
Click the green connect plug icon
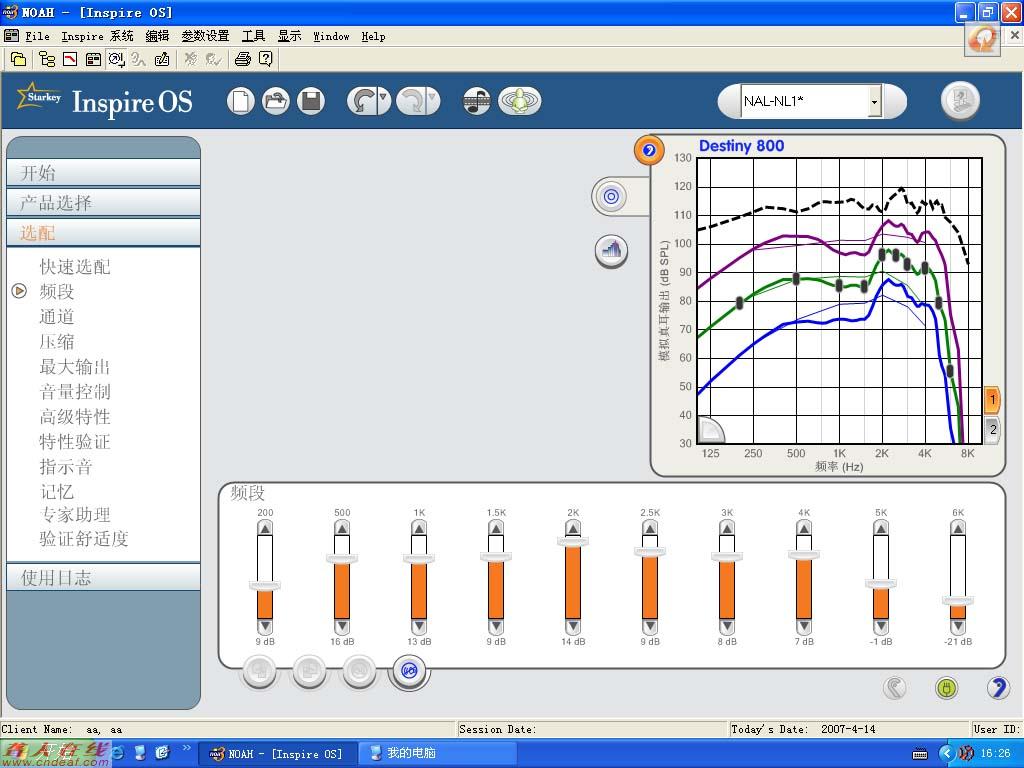(x=946, y=687)
